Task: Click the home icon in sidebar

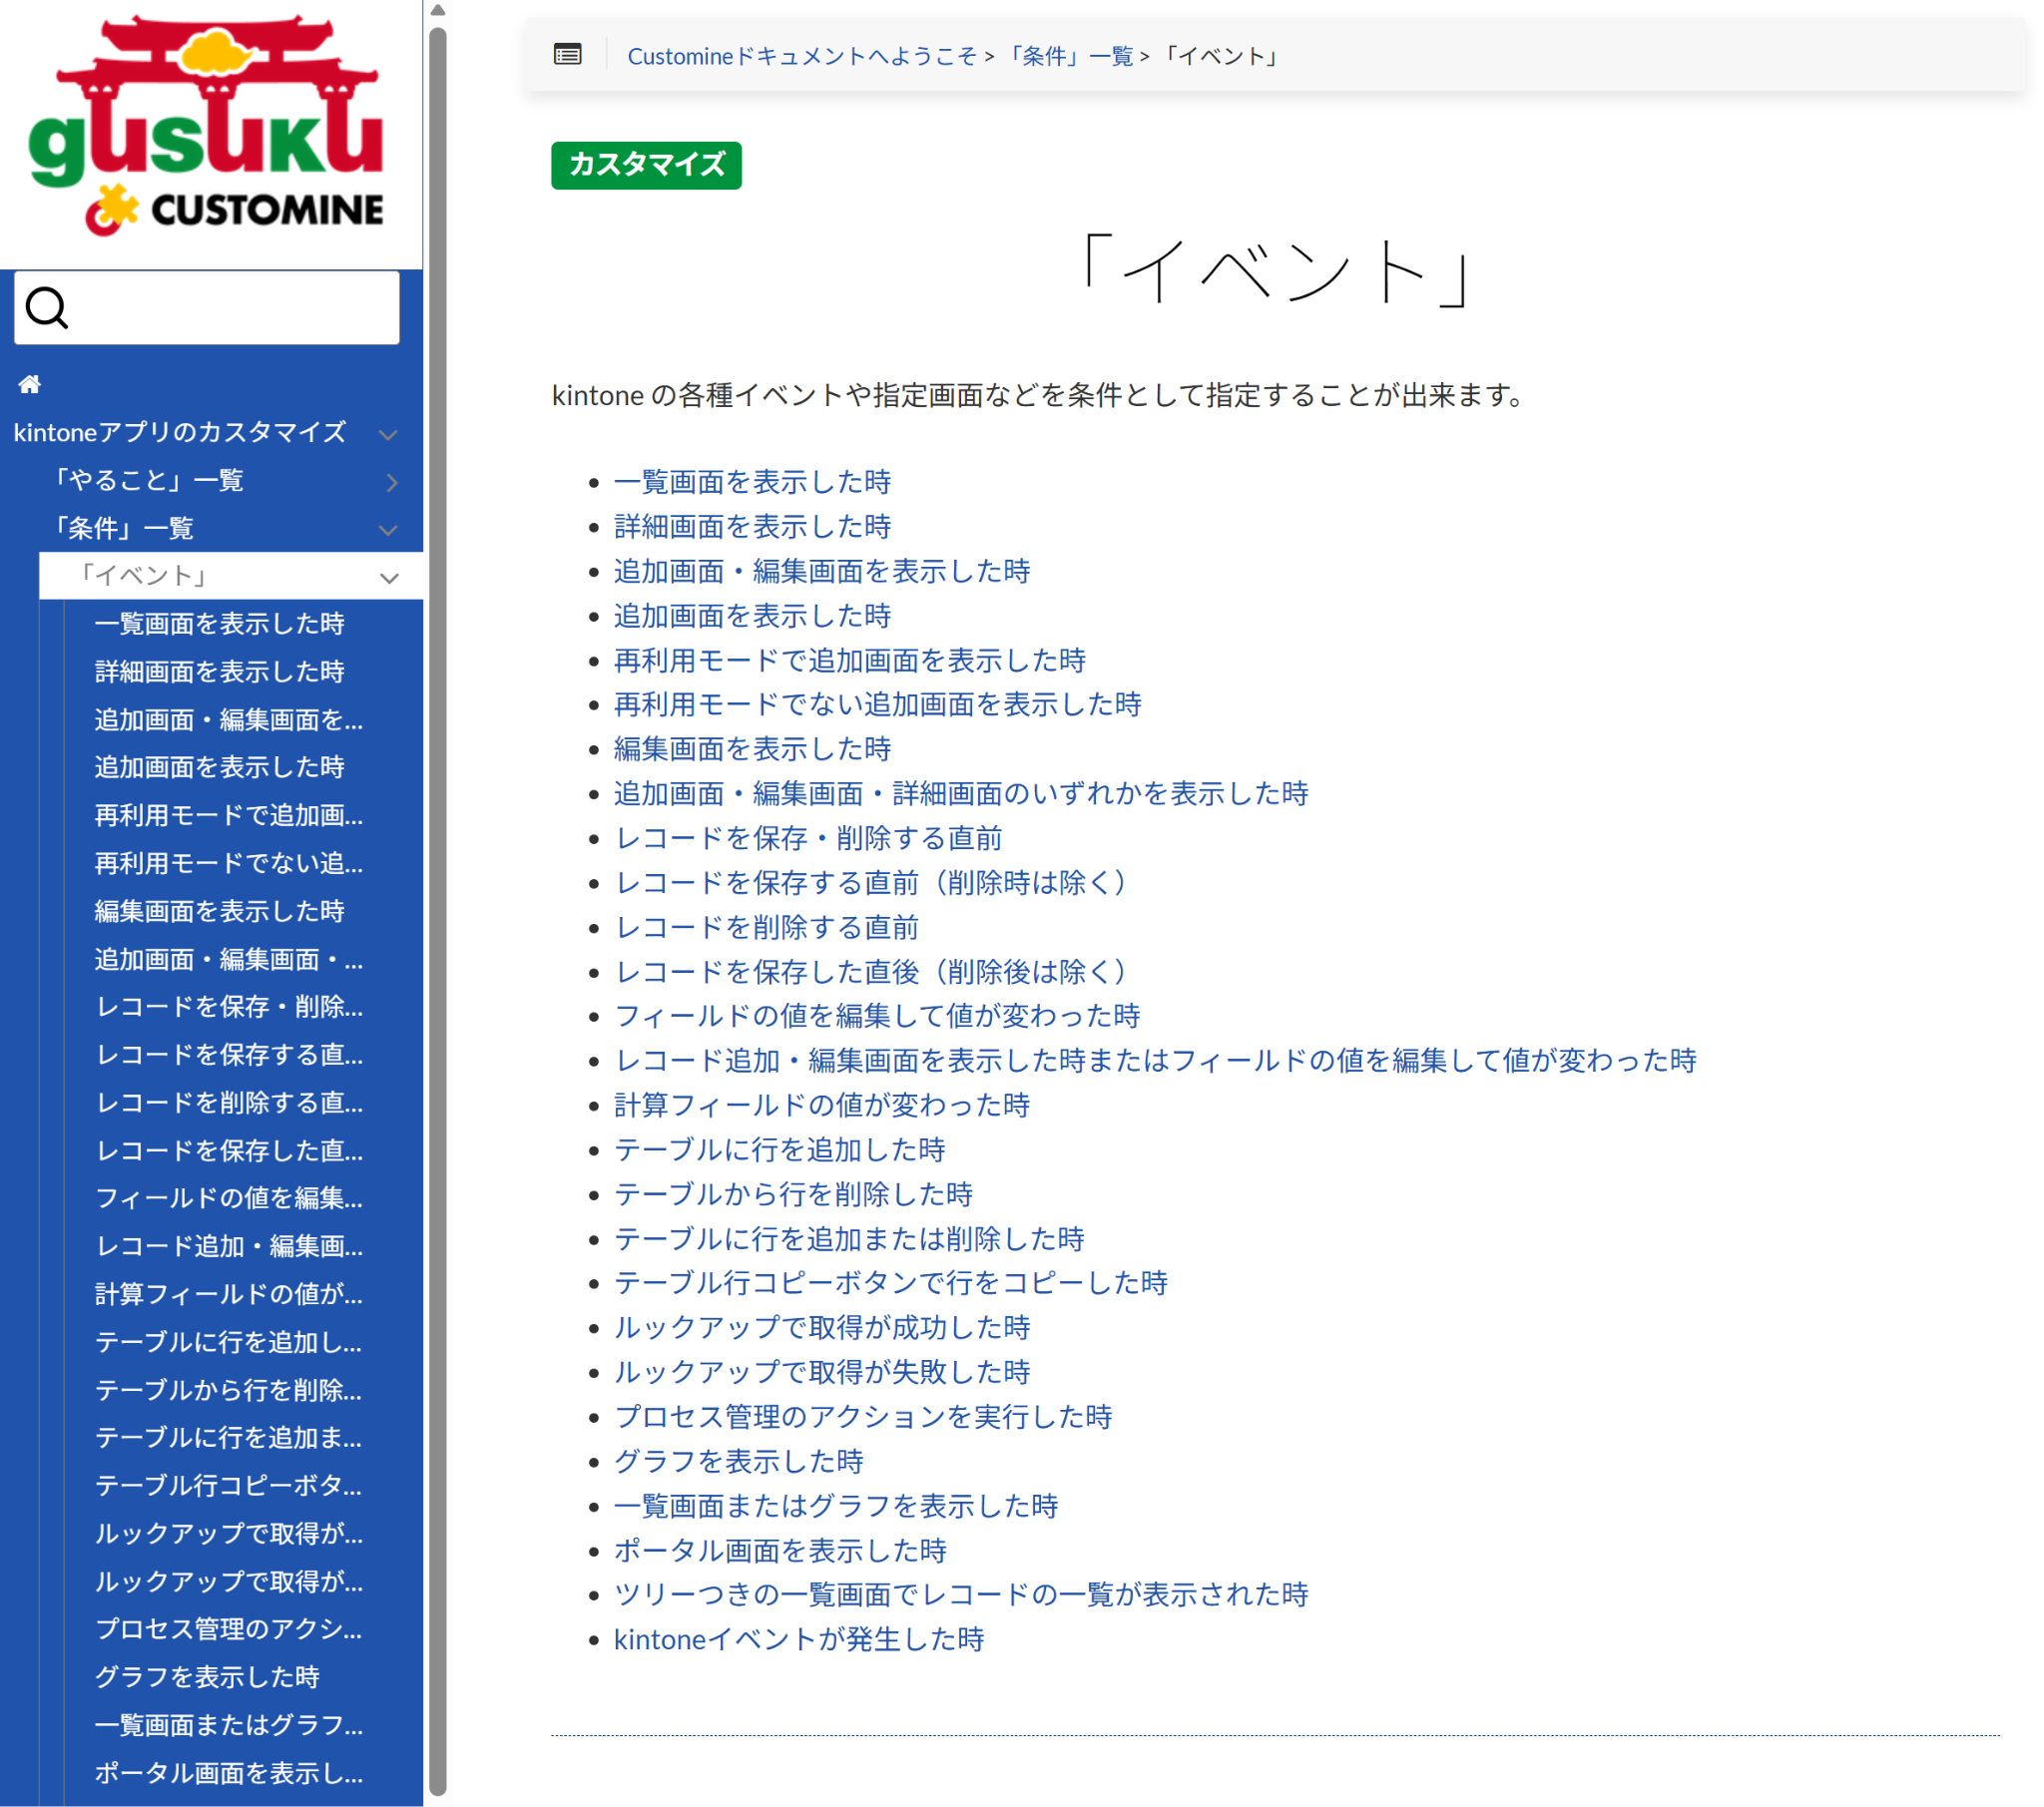Action: click(x=29, y=384)
